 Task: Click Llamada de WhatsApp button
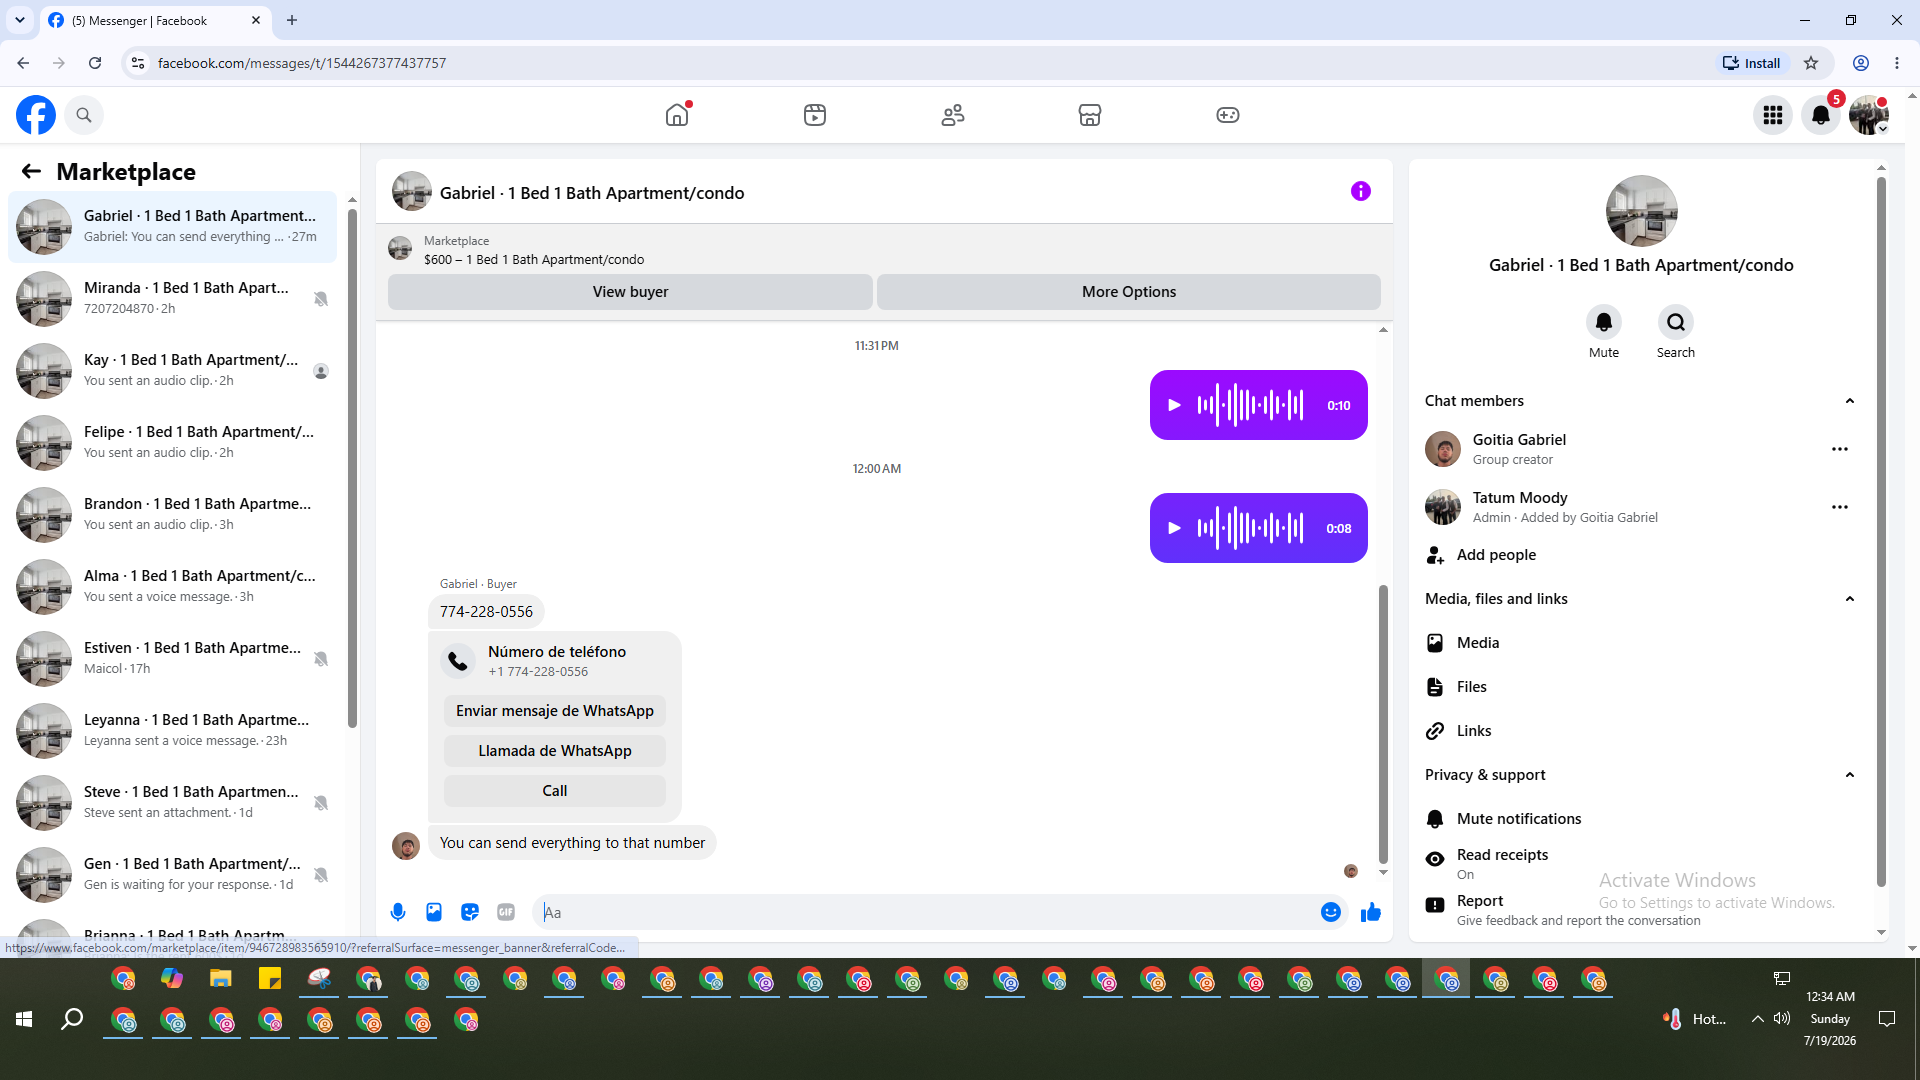(555, 751)
